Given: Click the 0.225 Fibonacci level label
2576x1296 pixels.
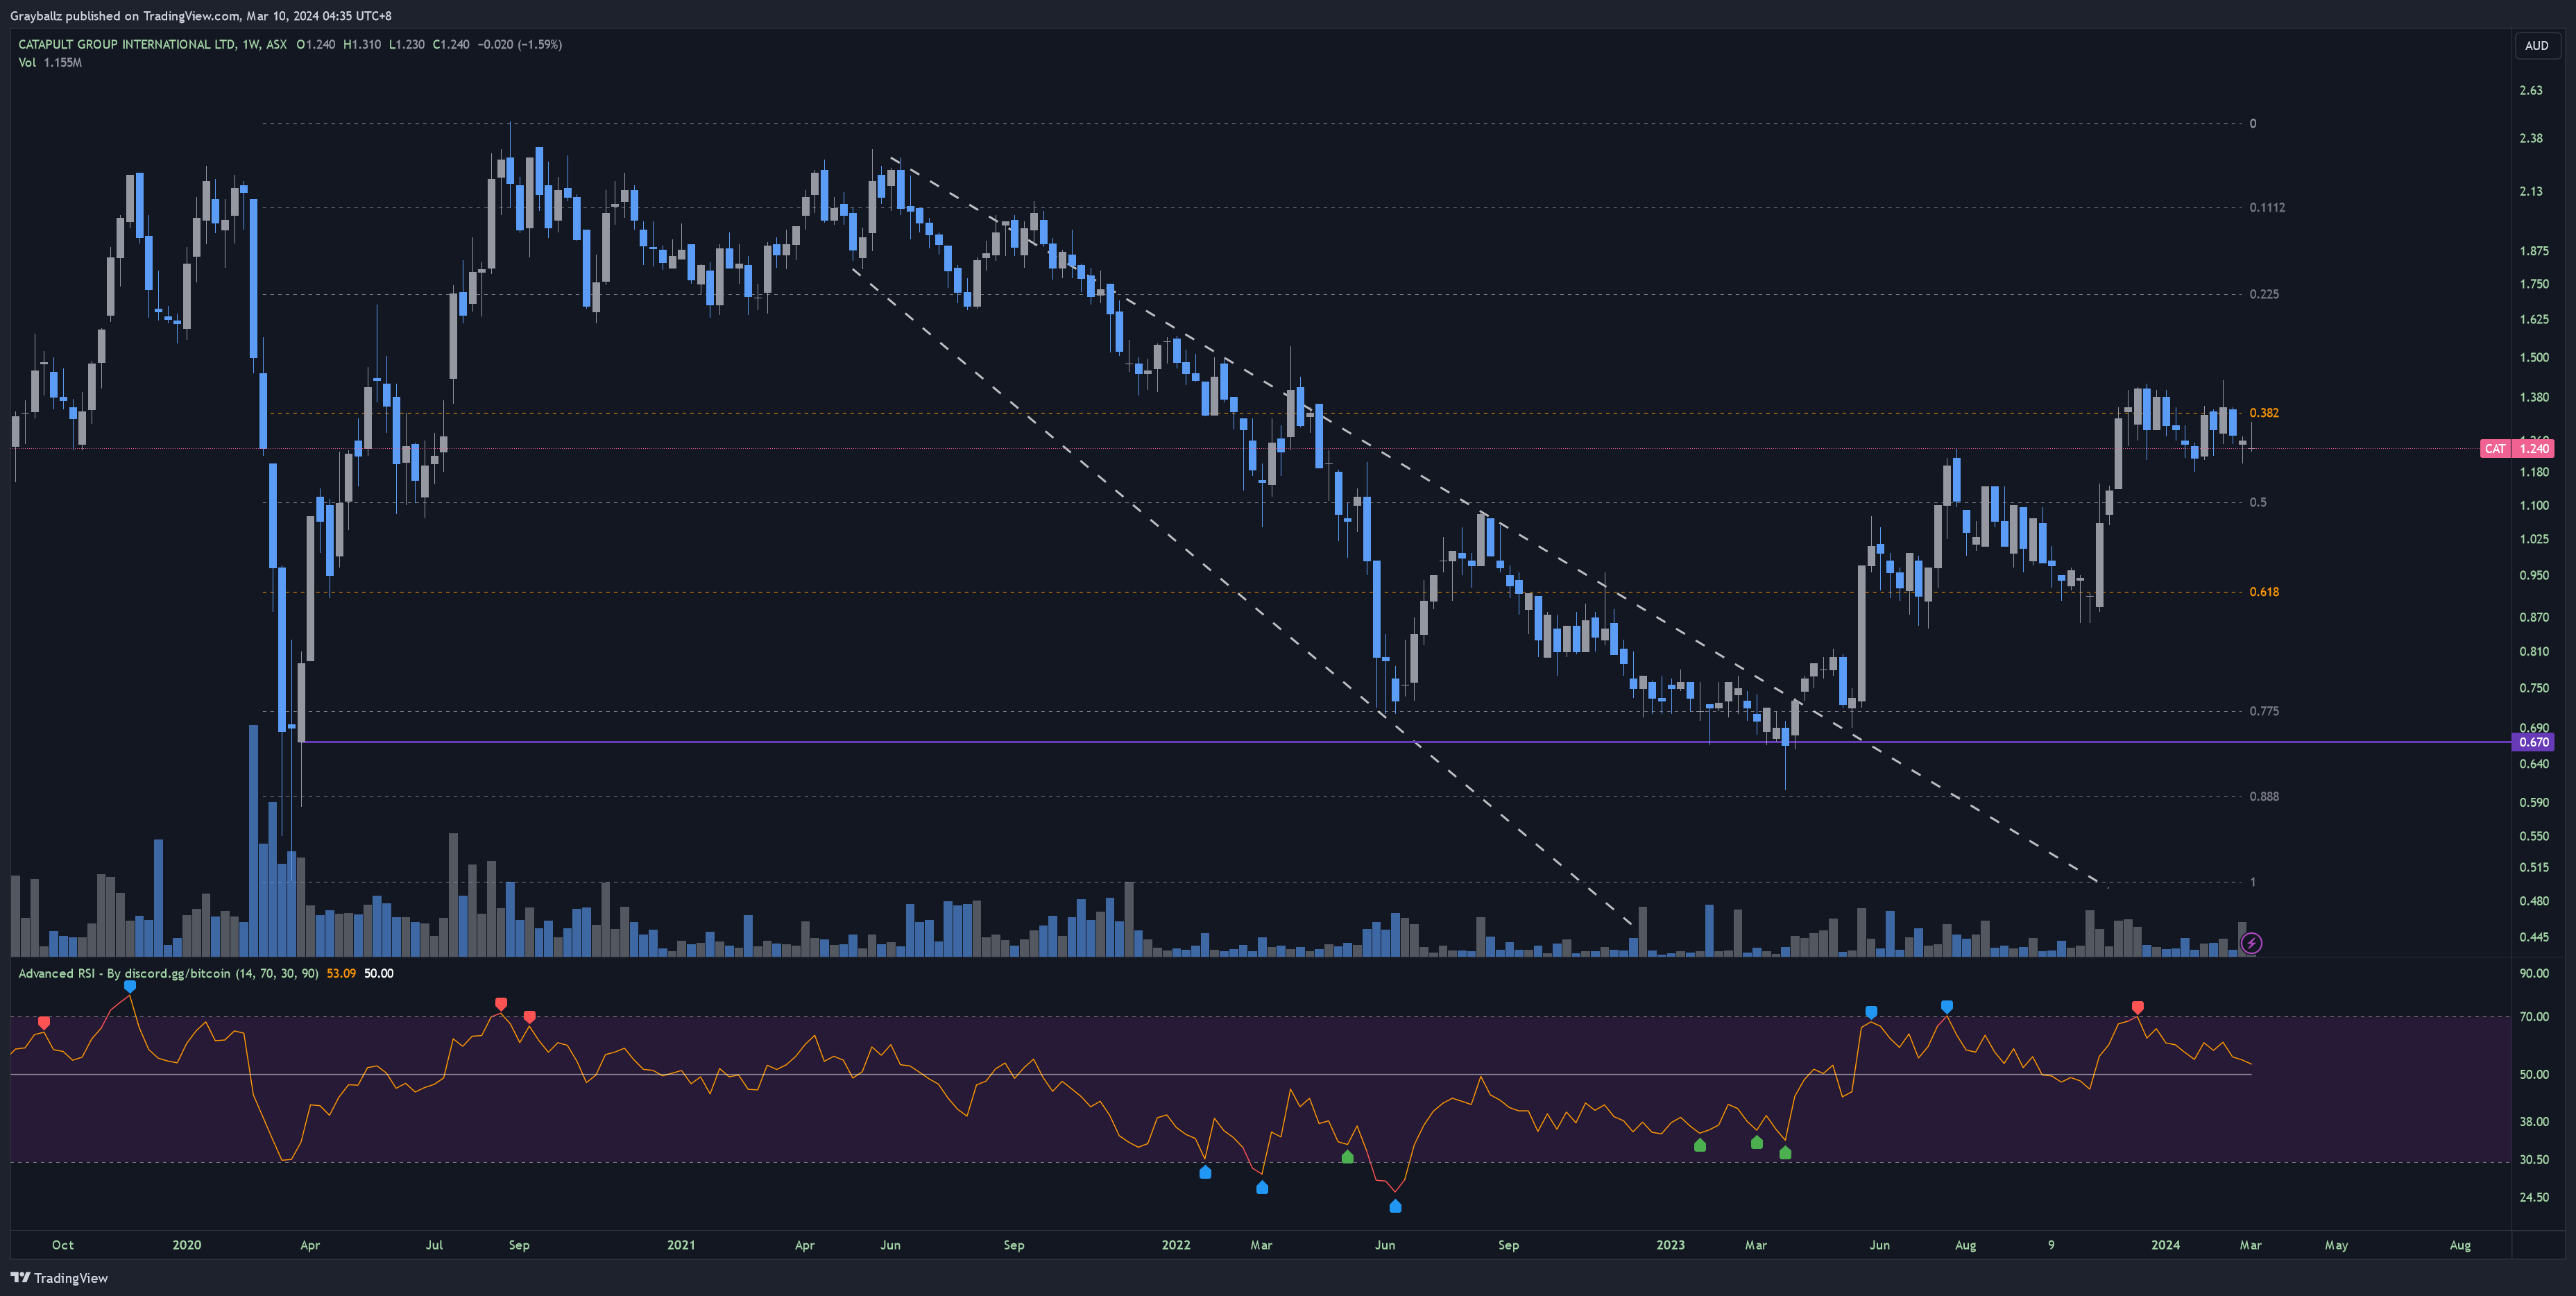Looking at the screenshot, I should tap(2264, 293).
